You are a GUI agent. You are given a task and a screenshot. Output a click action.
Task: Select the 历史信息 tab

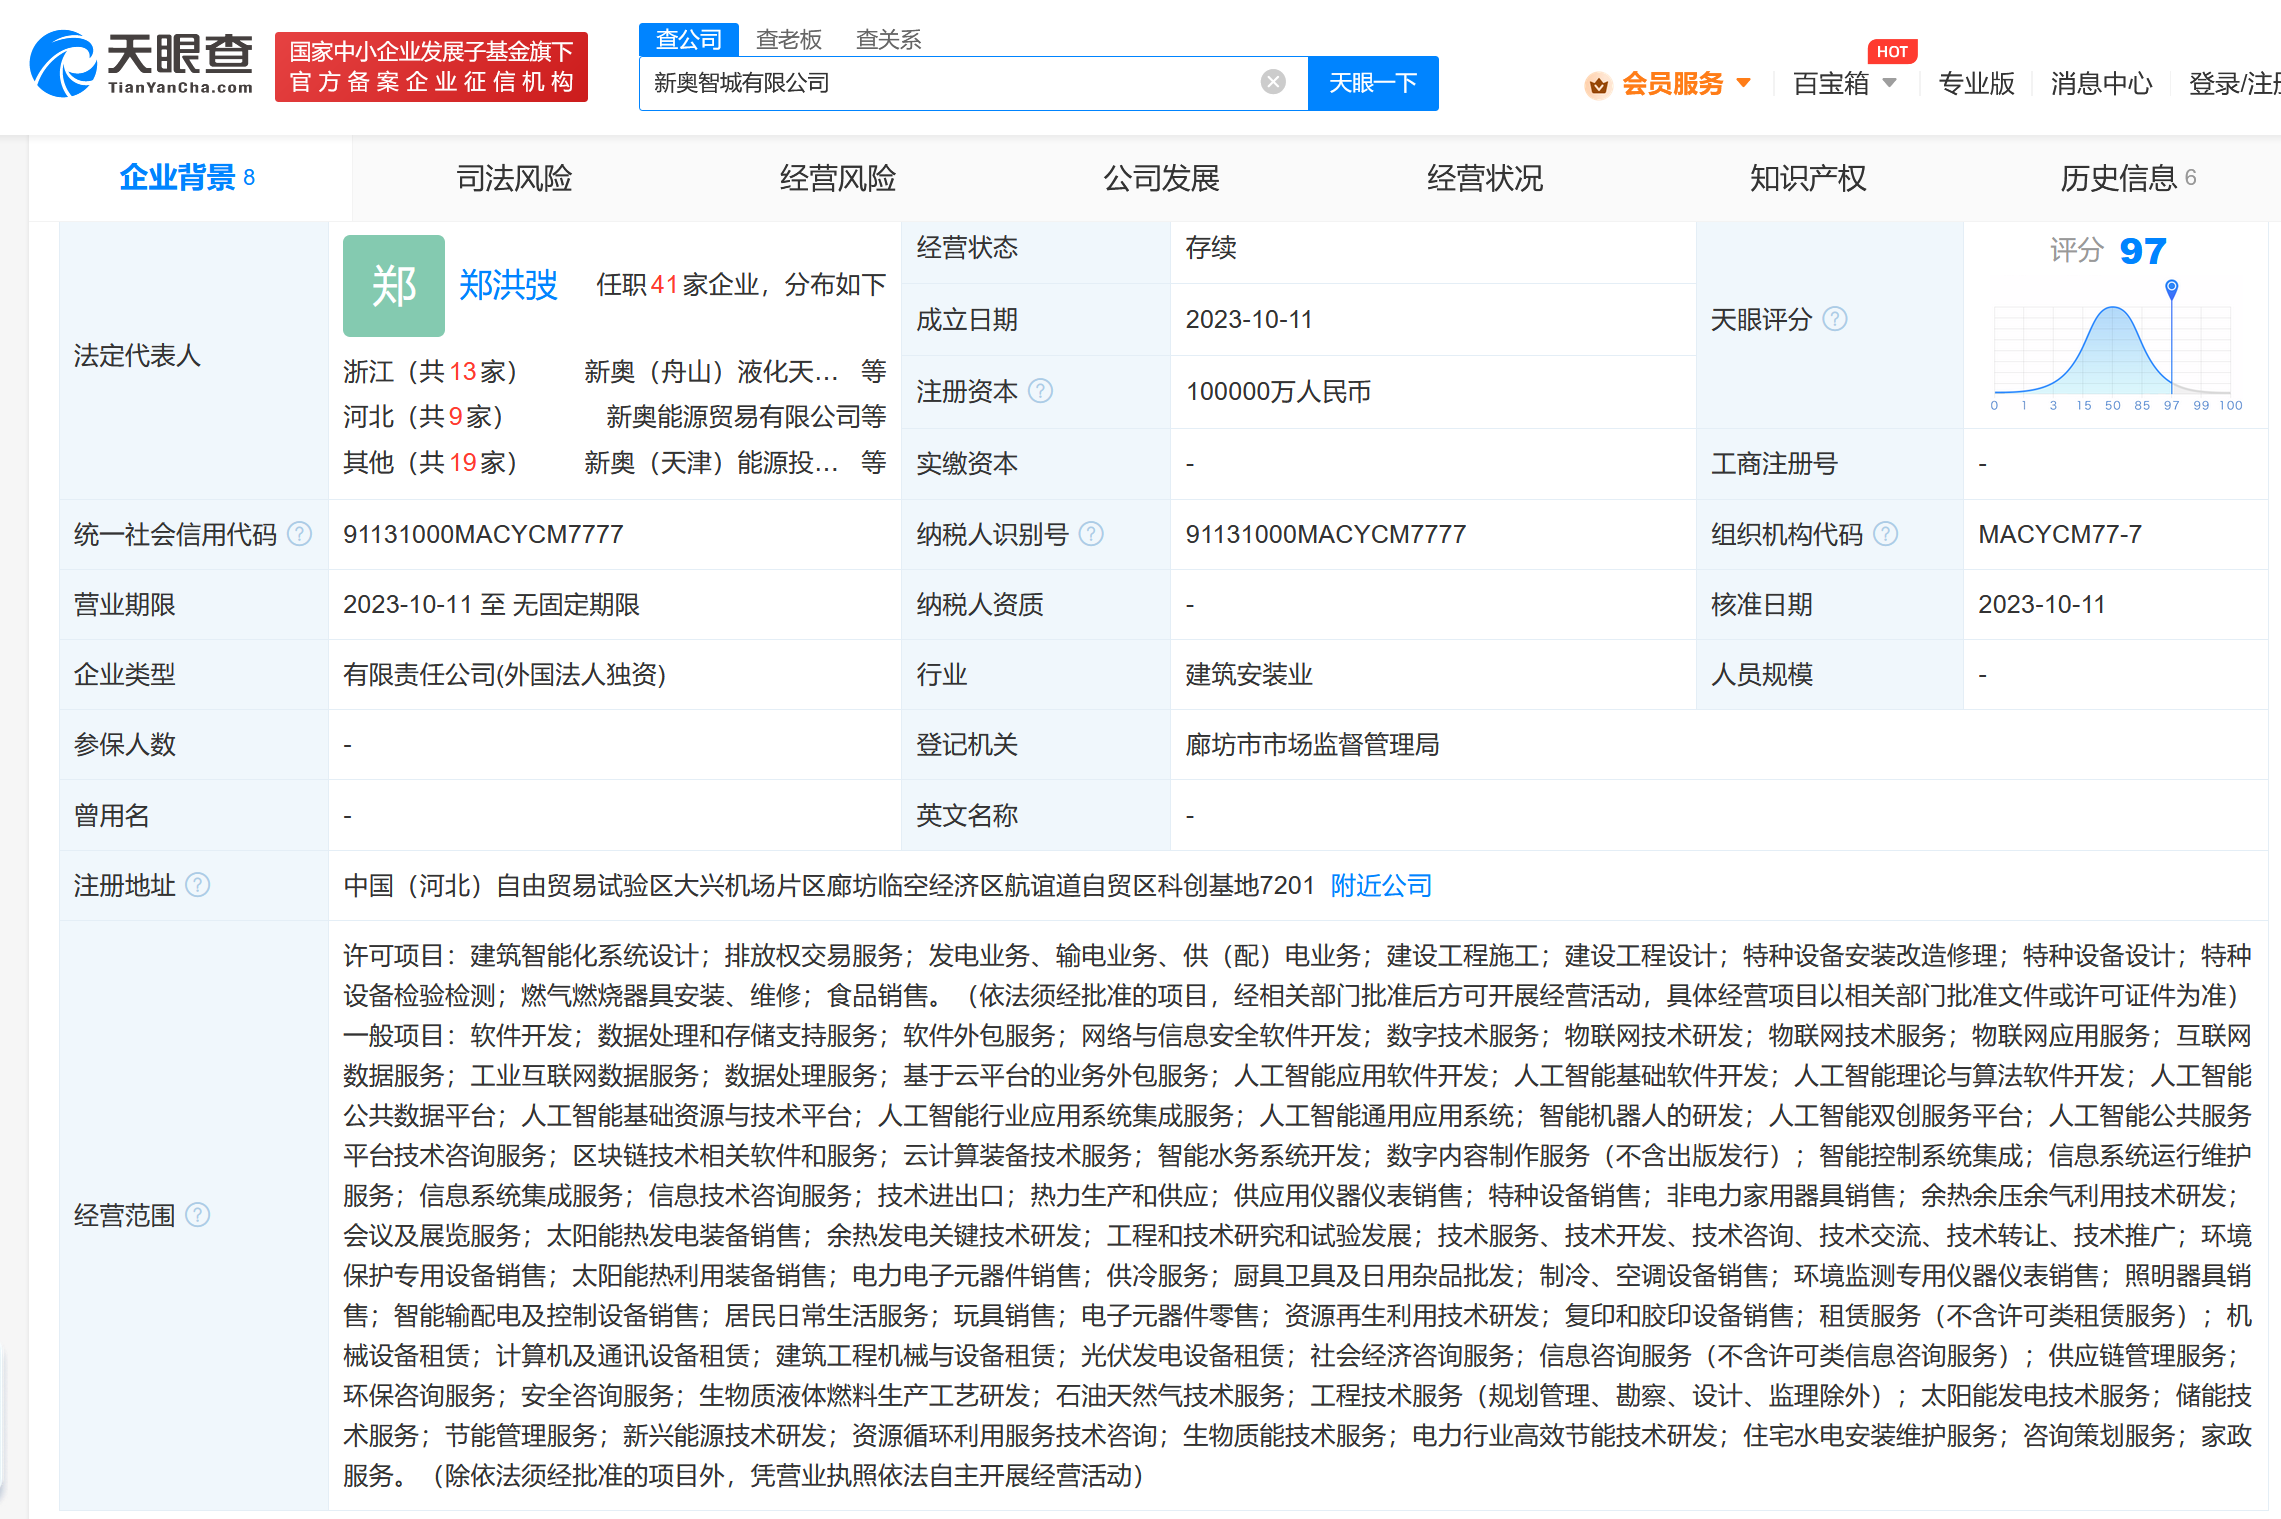[x=2128, y=178]
